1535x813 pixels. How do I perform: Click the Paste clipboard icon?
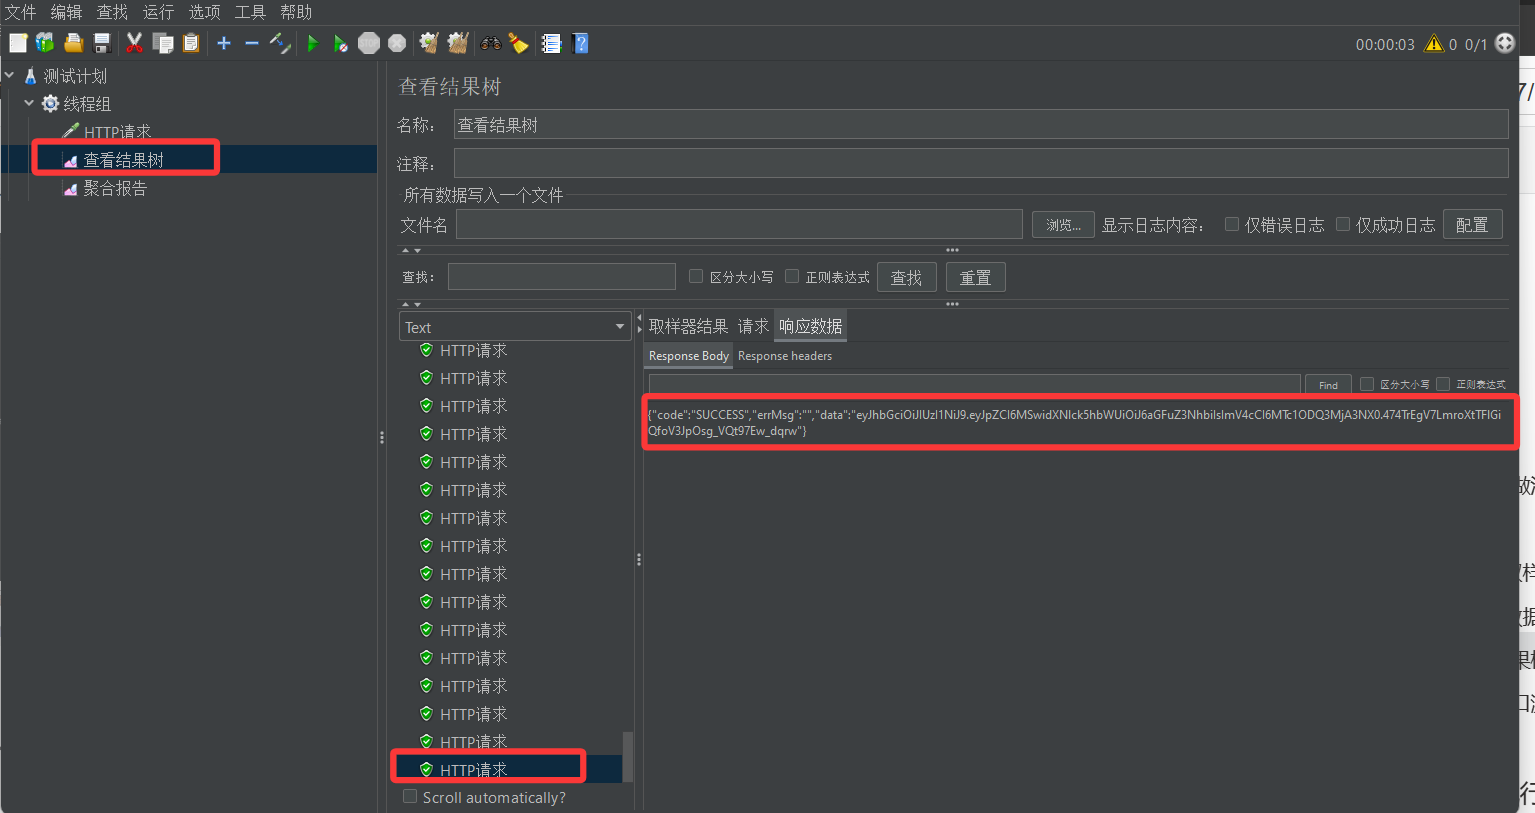[191, 43]
